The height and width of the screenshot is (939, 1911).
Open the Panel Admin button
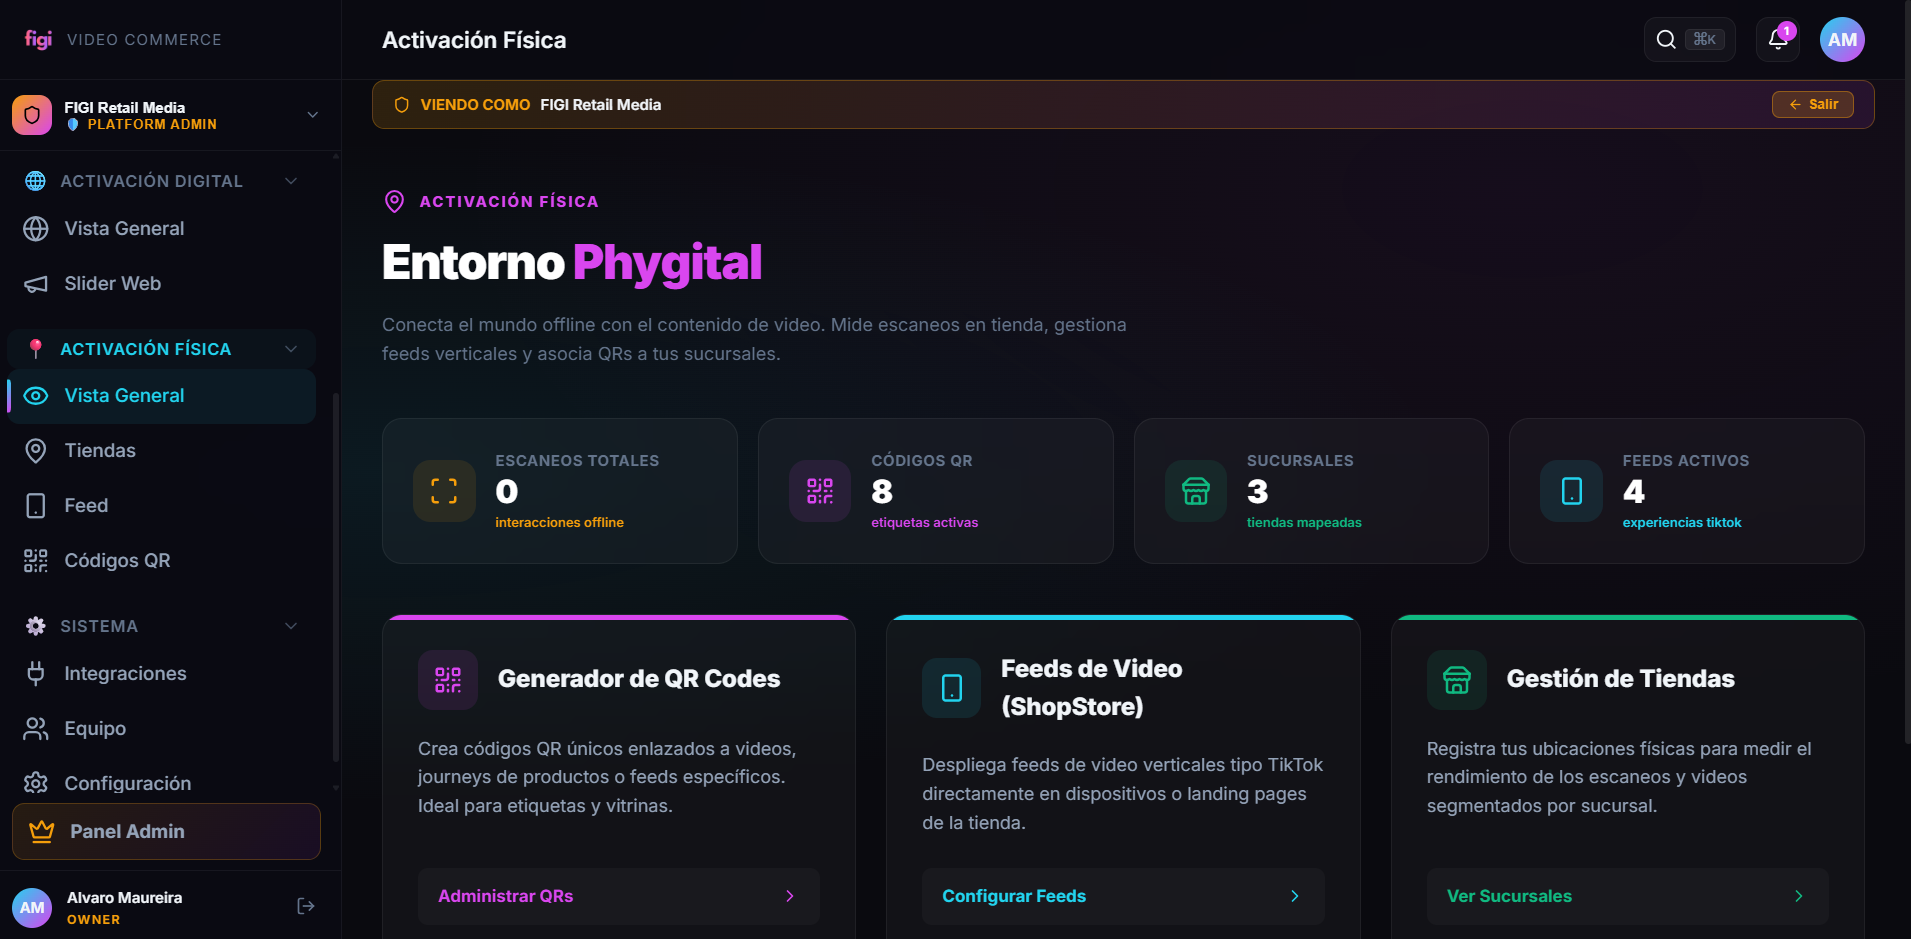coord(166,831)
